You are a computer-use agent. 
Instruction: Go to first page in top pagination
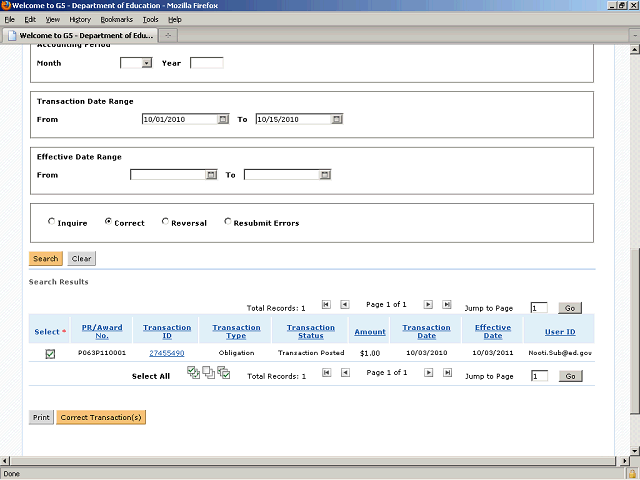pyautogui.click(x=326, y=304)
